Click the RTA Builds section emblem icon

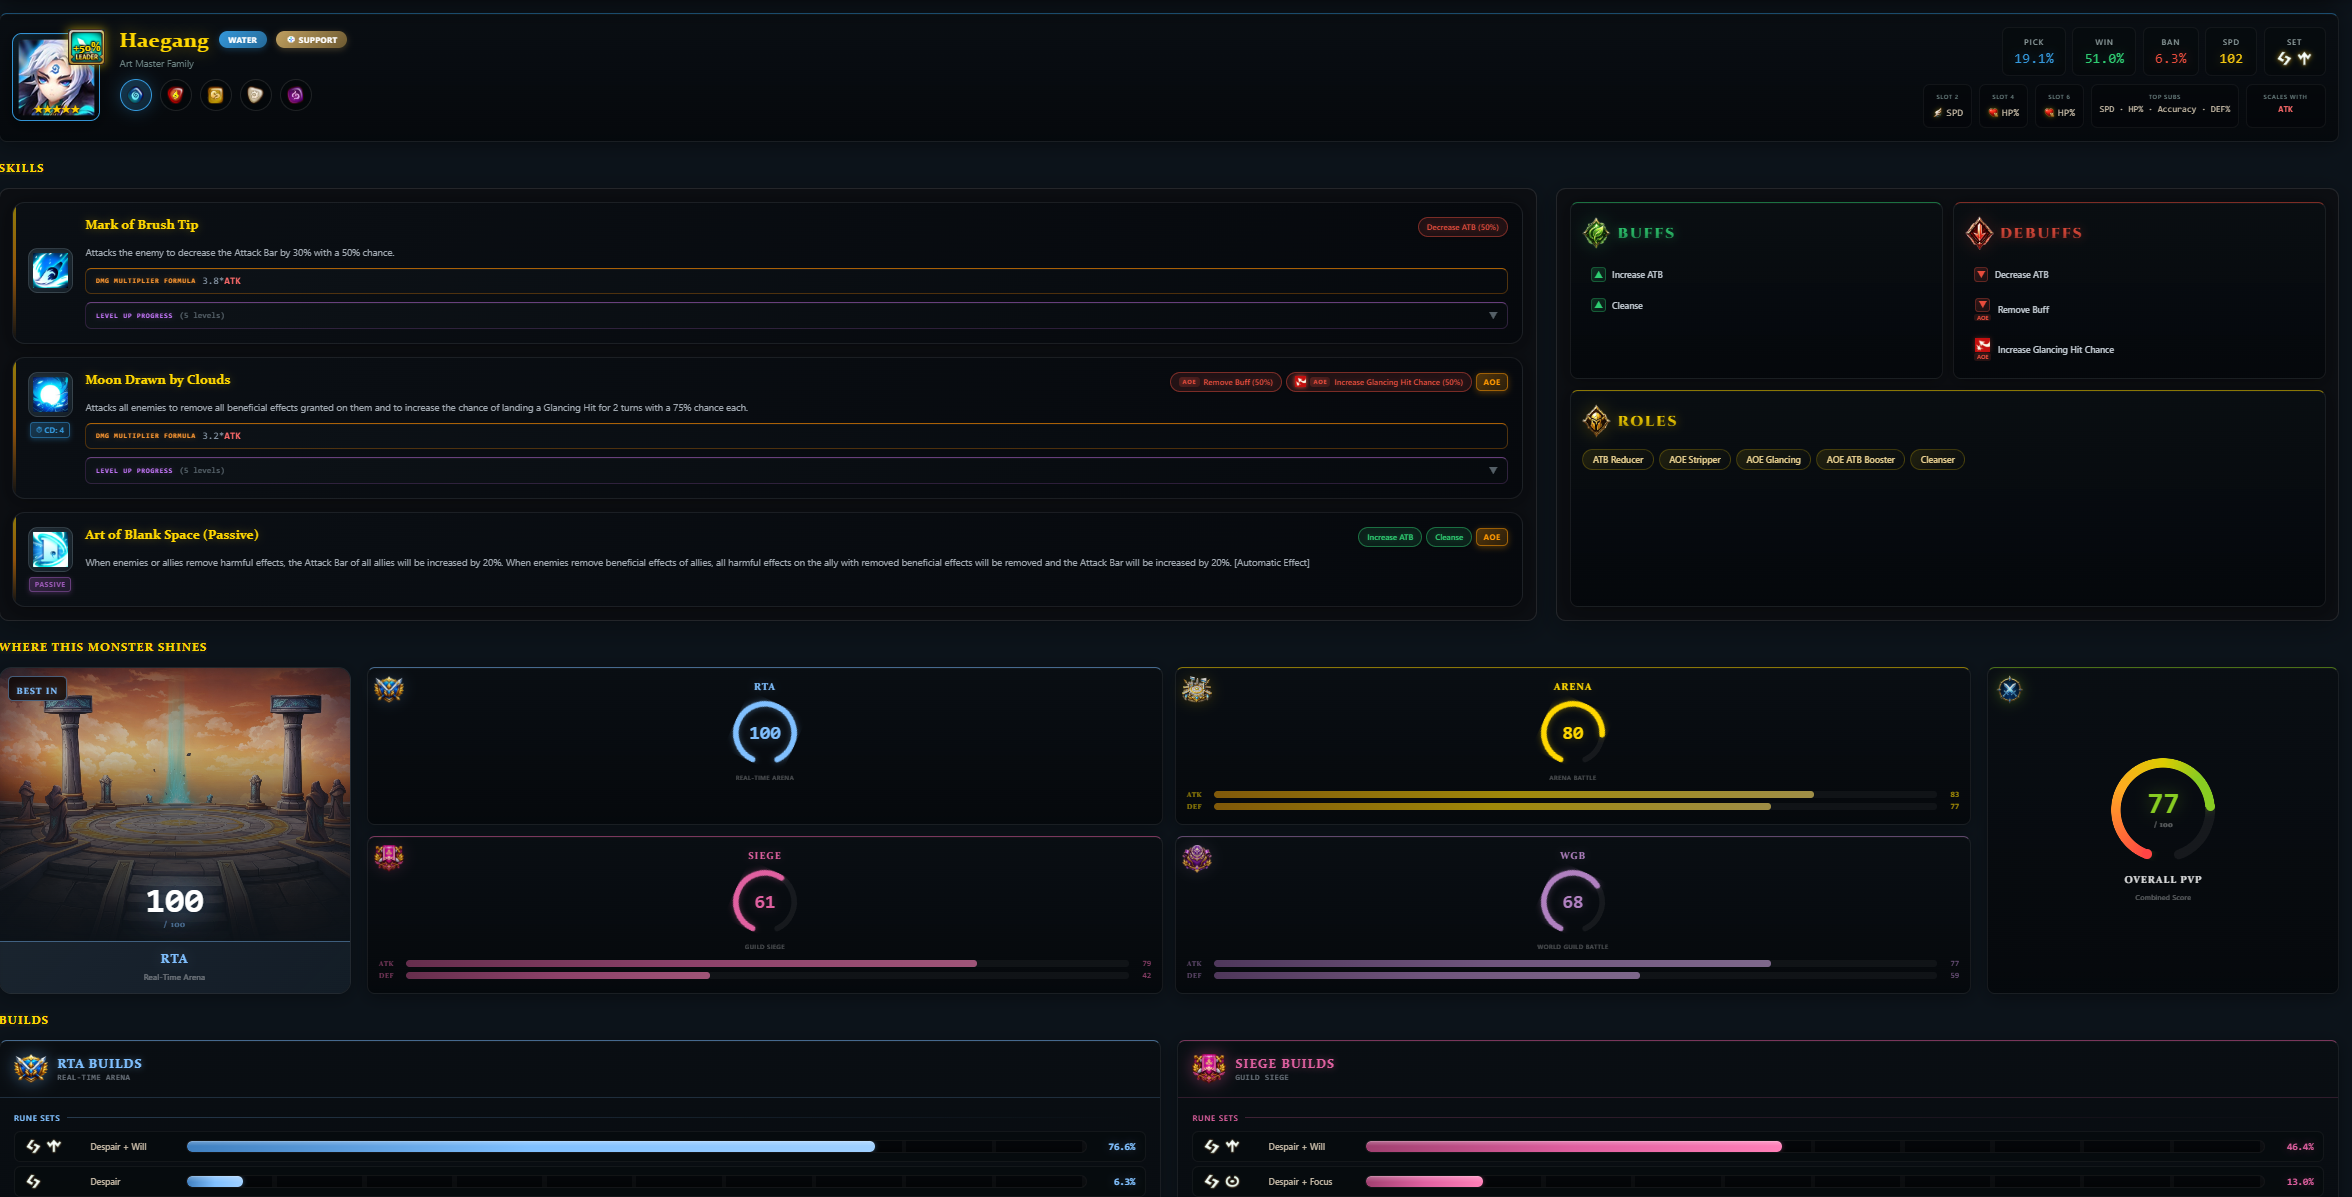(31, 1068)
